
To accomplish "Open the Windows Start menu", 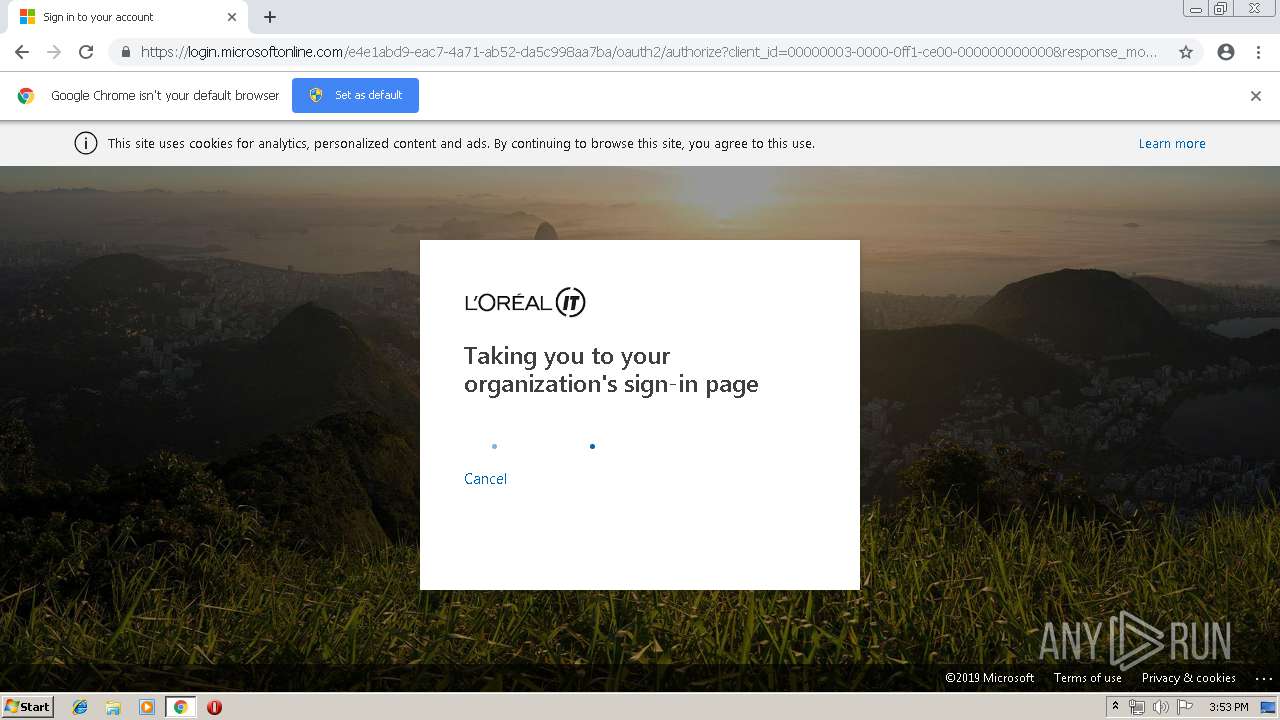I will pos(28,707).
